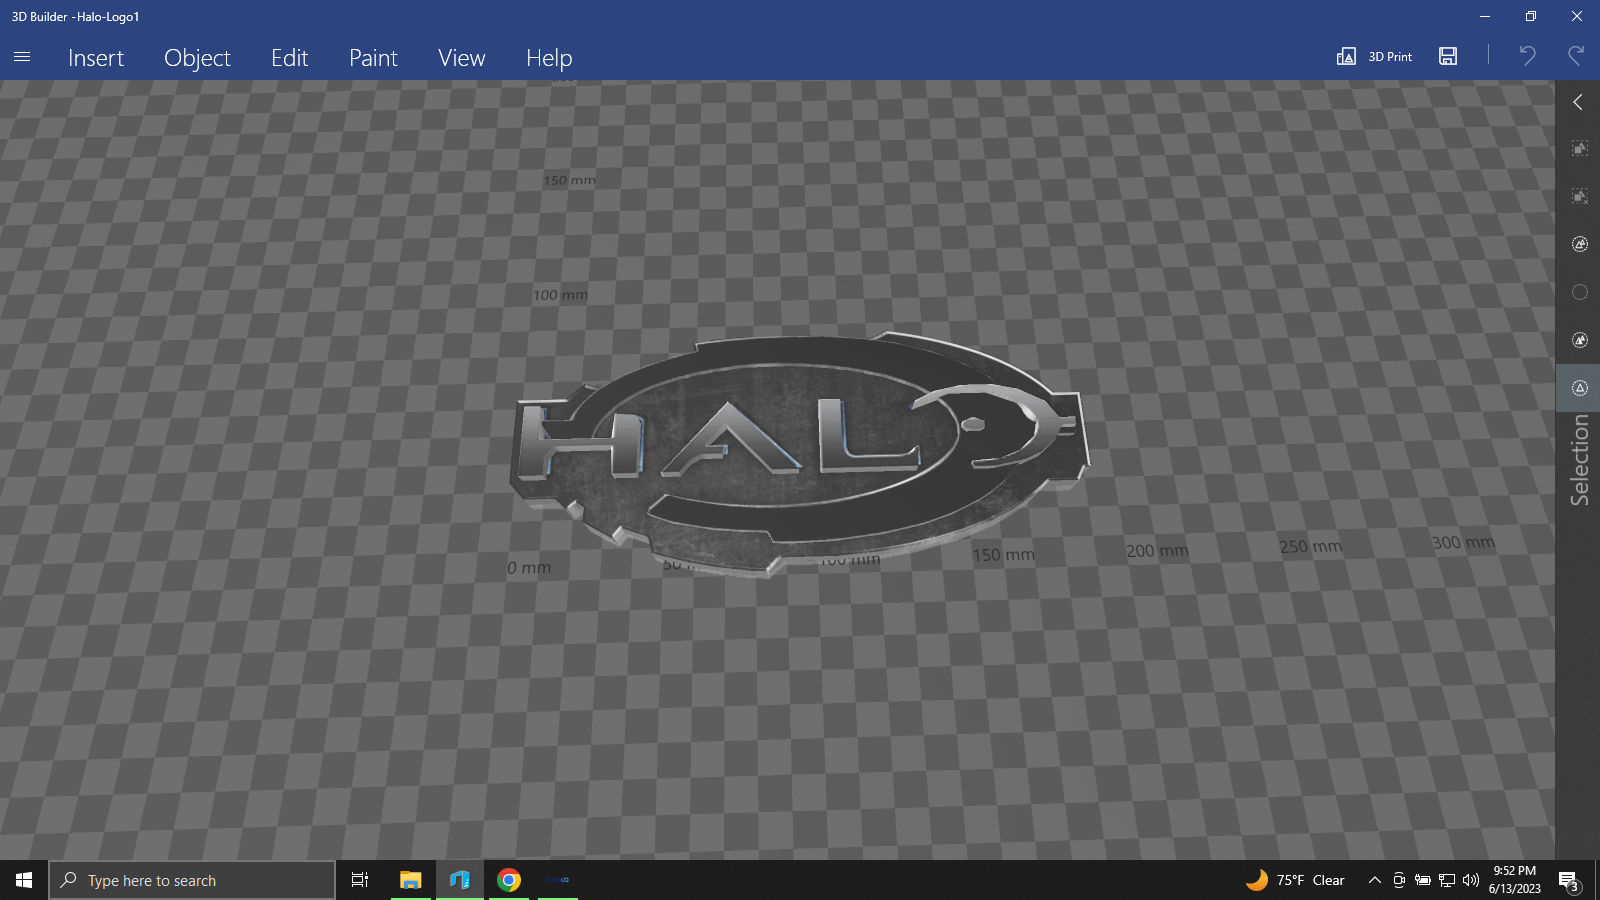Open the Paint menu
The height and width of the screenshot is (900, 1600).
pos(373,58)
